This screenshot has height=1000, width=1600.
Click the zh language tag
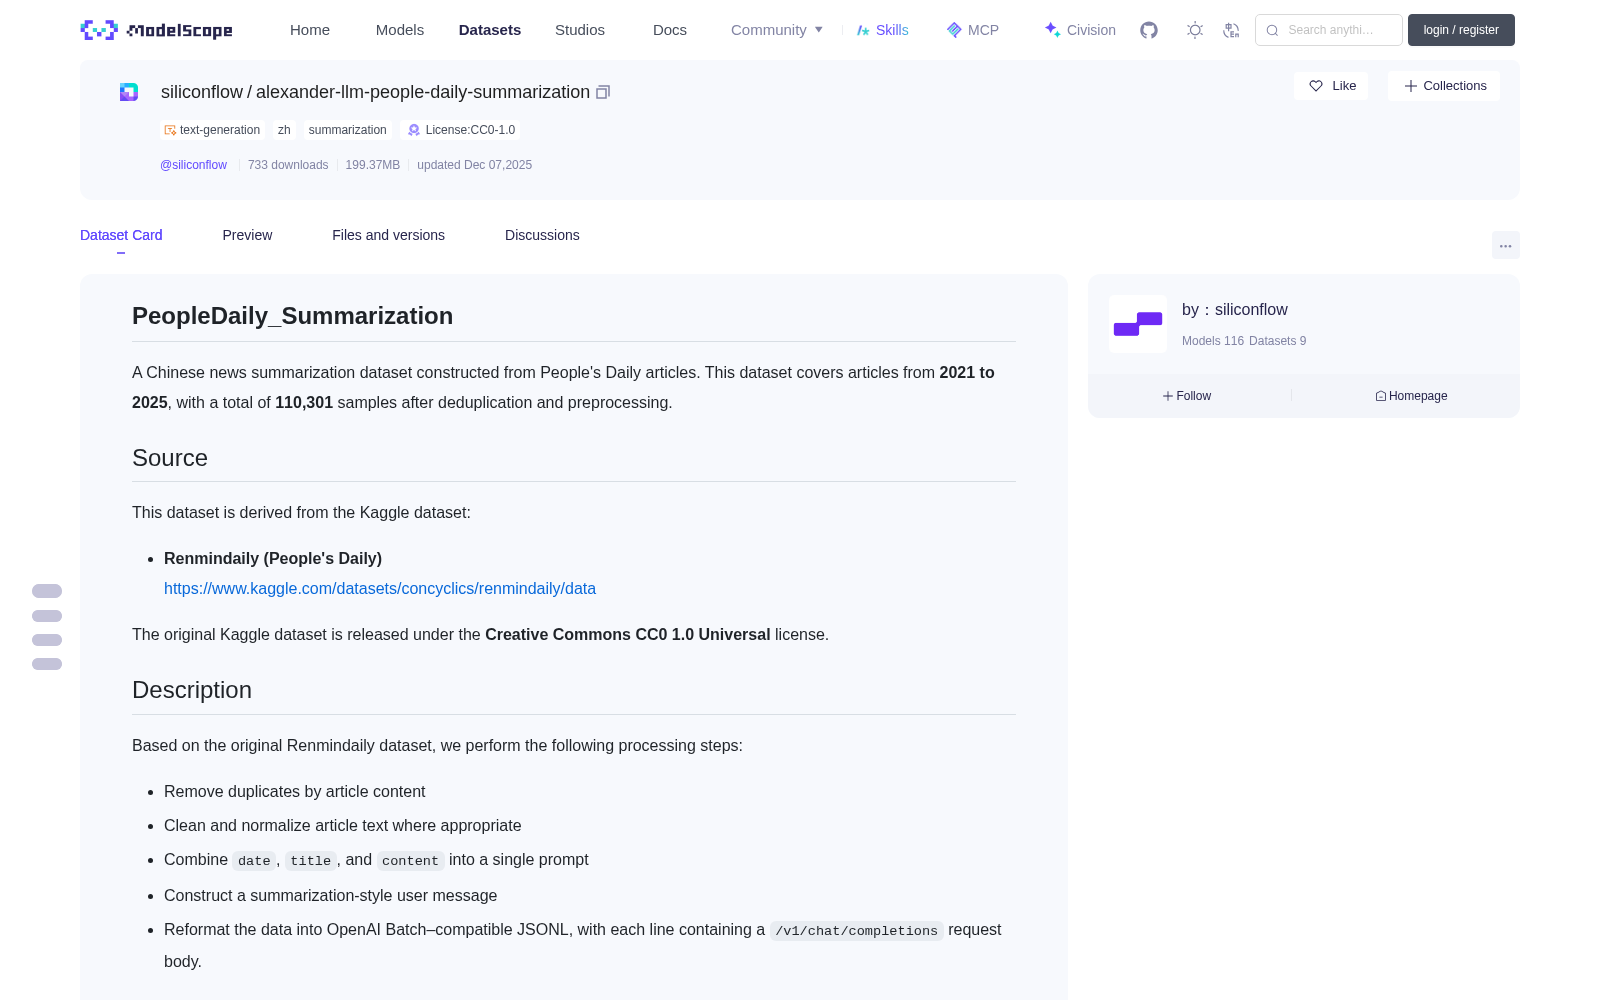coord(284,130)
